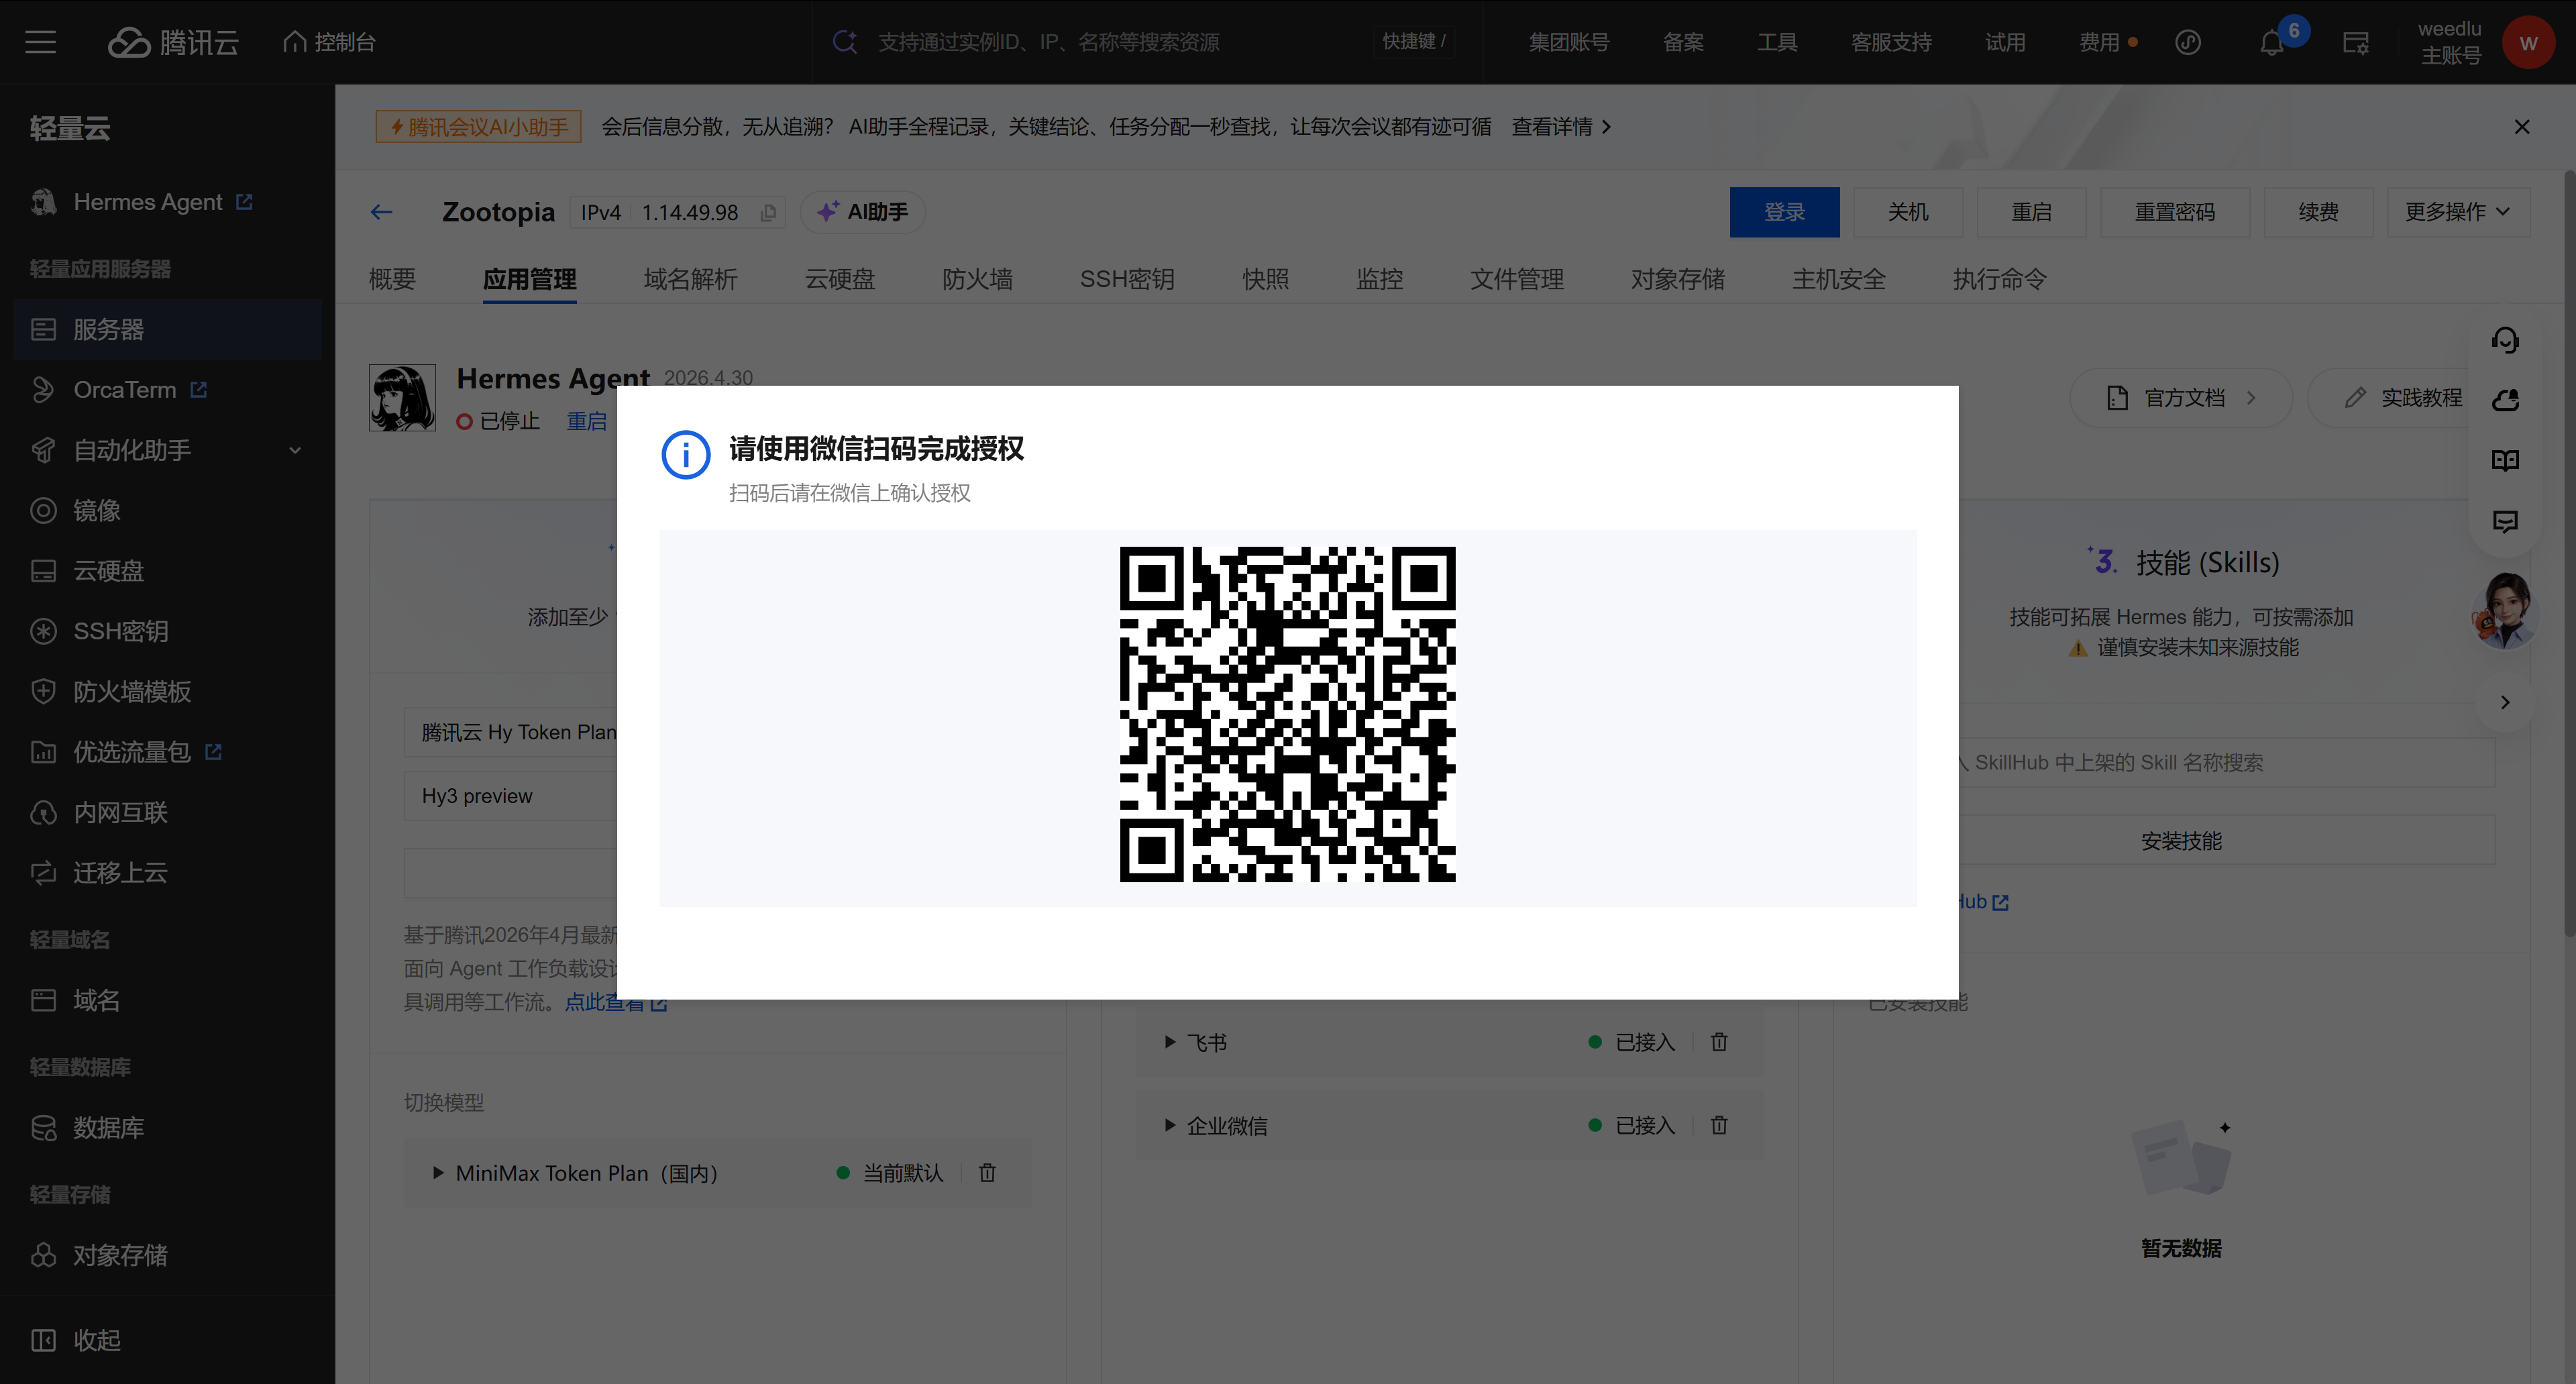
Task: Open the 官方文档 link
Action: (2180, 398)
